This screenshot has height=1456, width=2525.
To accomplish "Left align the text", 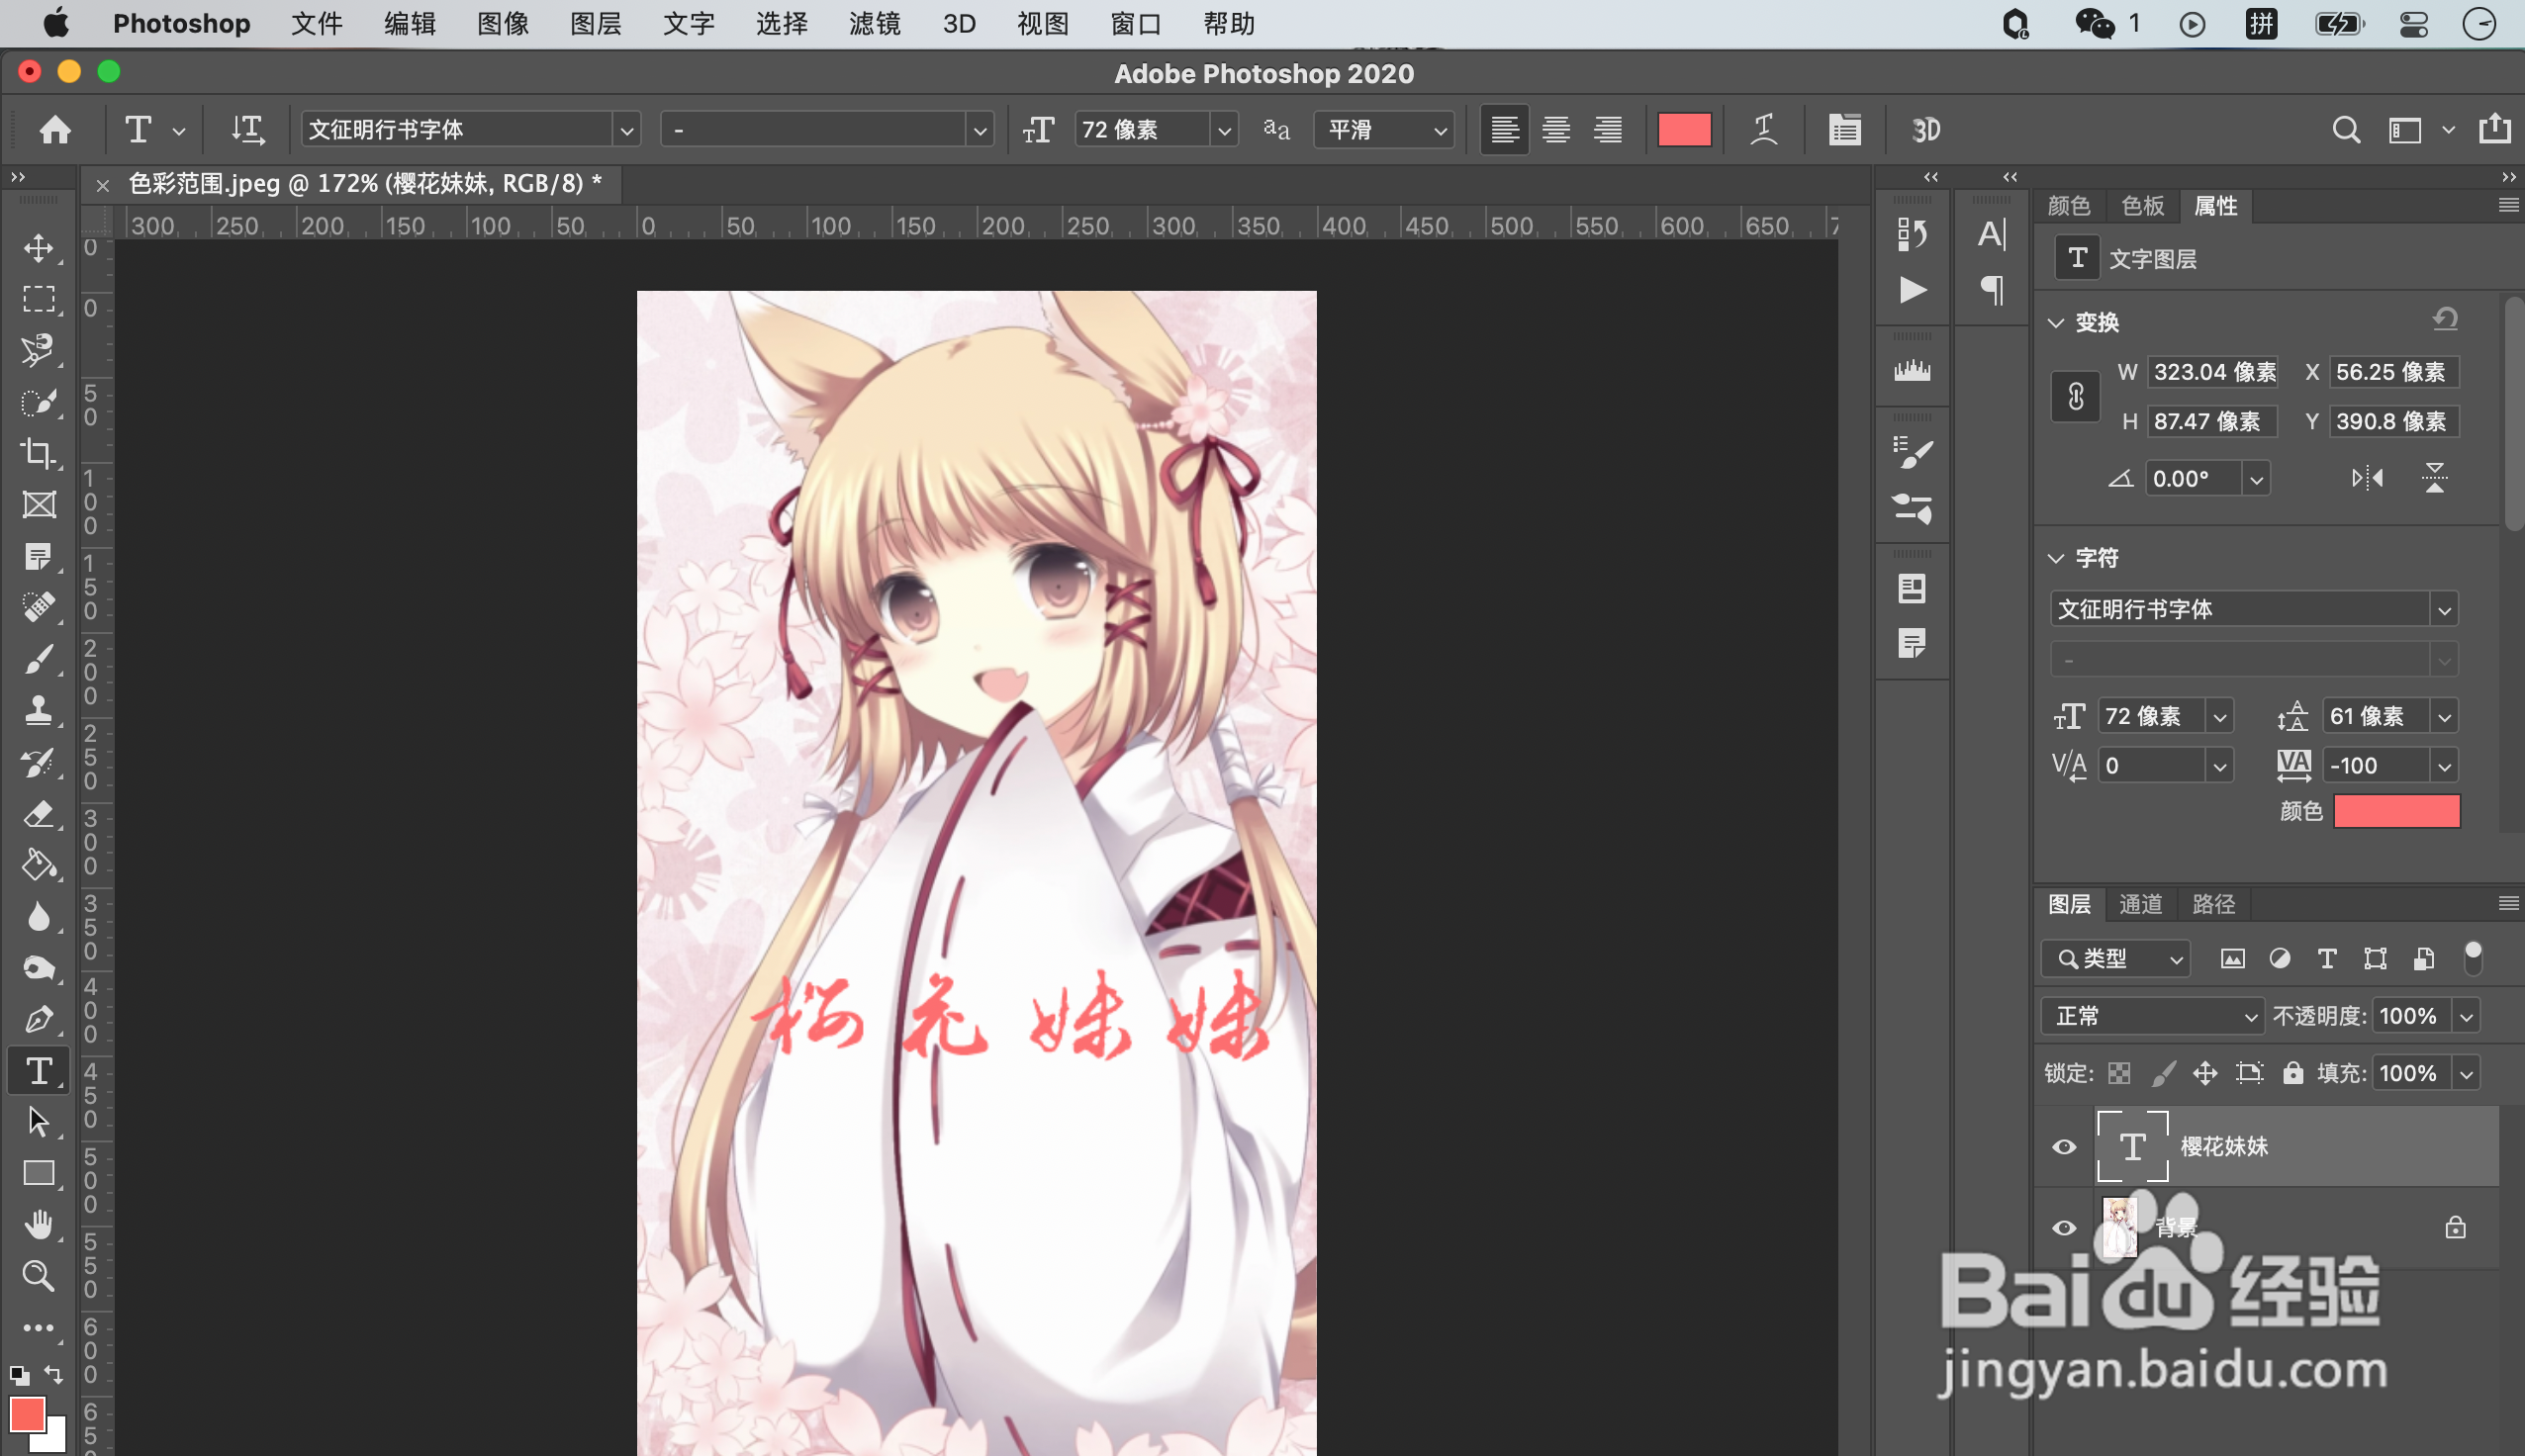I will [x=1504, y=129].
